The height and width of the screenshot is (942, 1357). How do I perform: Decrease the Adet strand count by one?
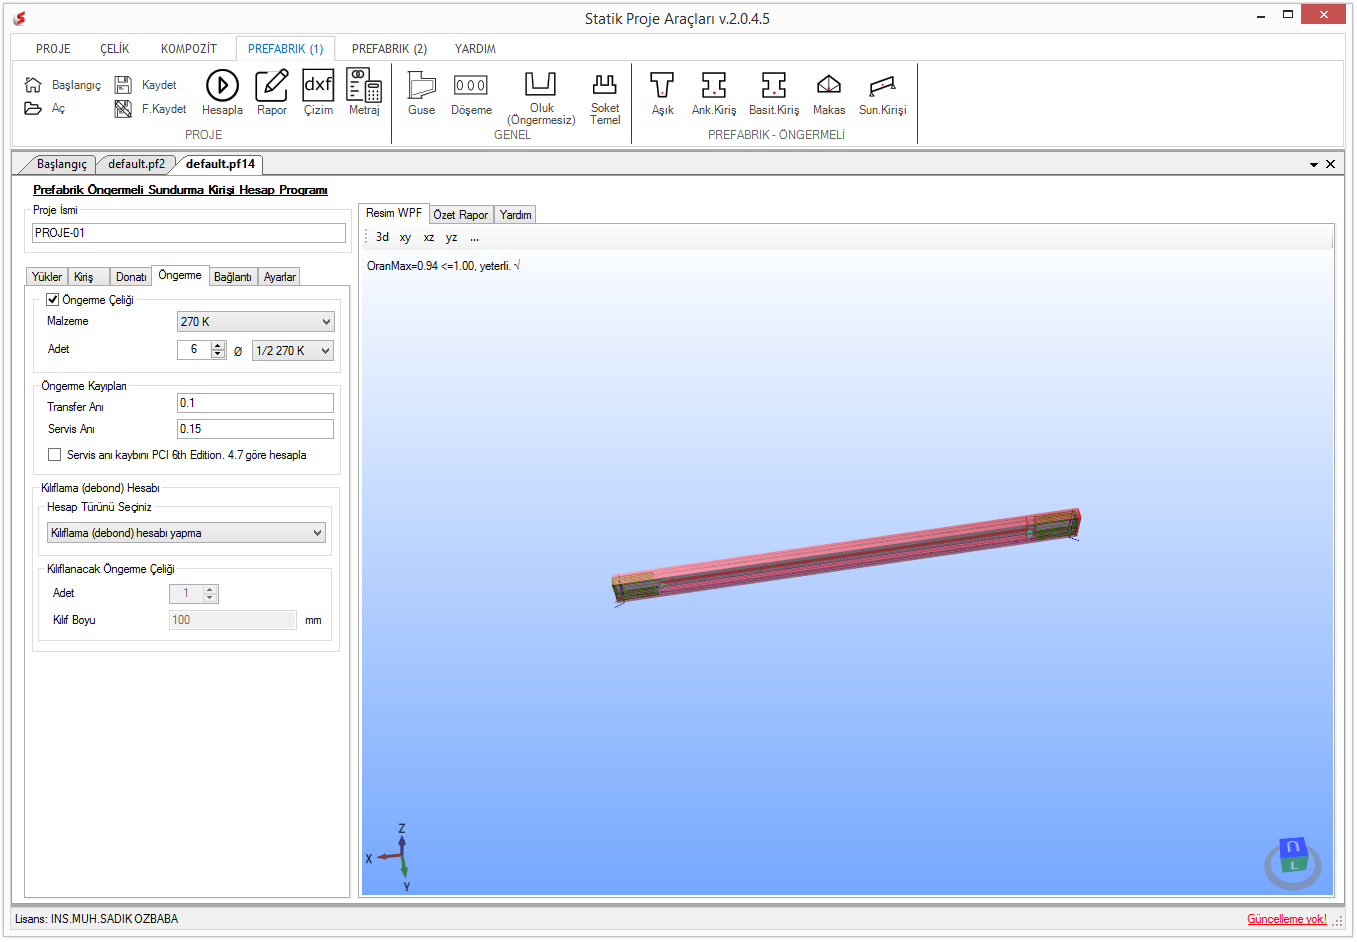[x=218, y=354]
